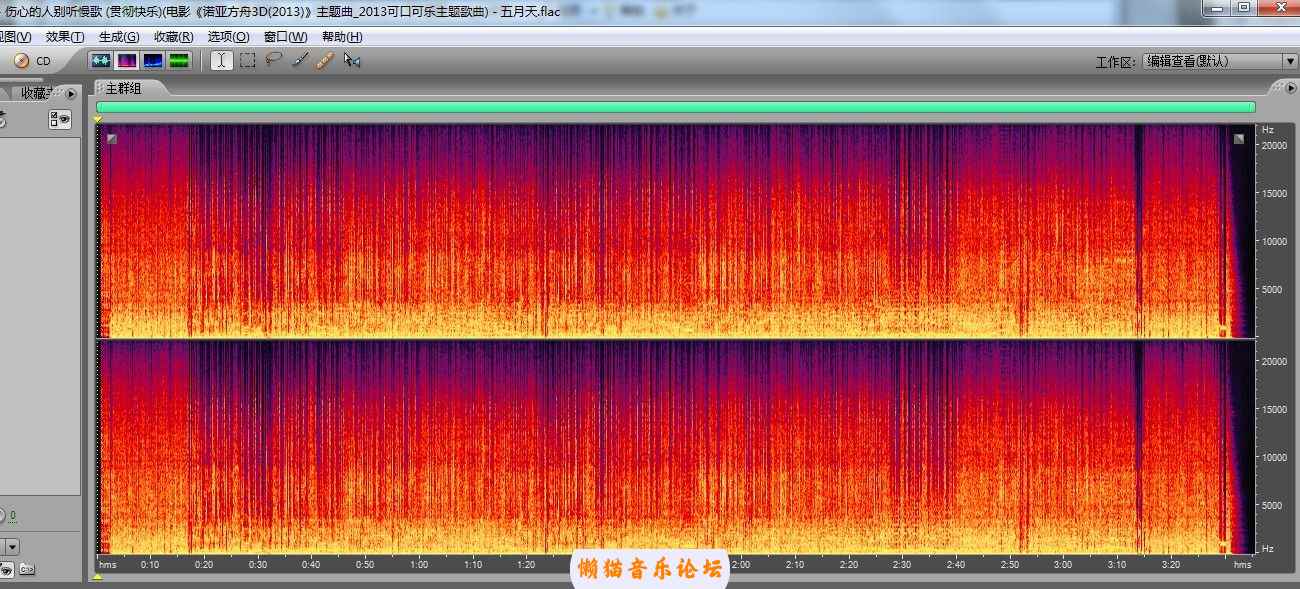Click the top-left fade handle of the upper channel

tap(112, 139)
